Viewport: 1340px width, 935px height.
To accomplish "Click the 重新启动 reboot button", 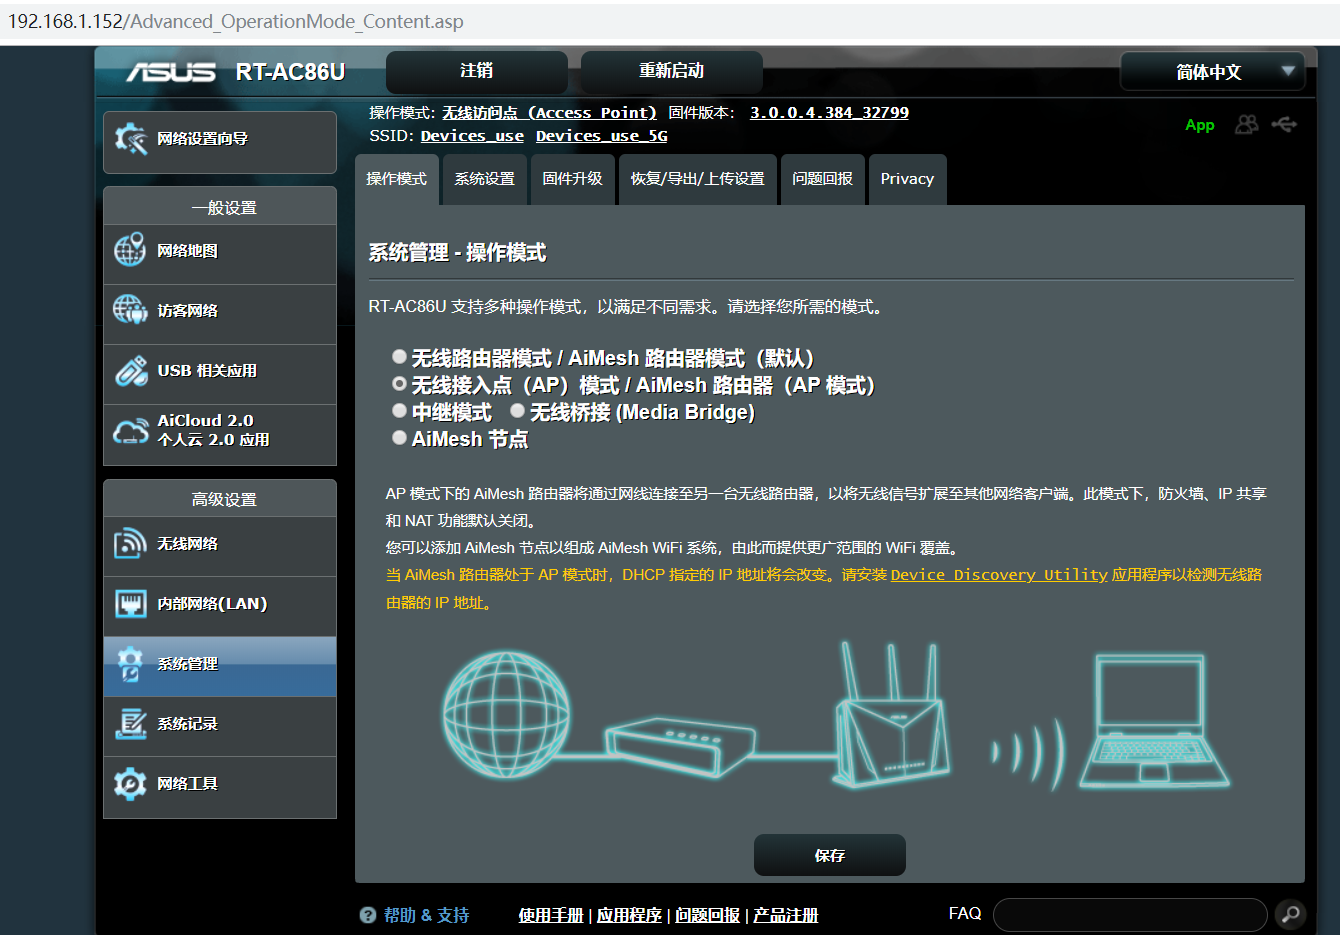I will [671, 71].
